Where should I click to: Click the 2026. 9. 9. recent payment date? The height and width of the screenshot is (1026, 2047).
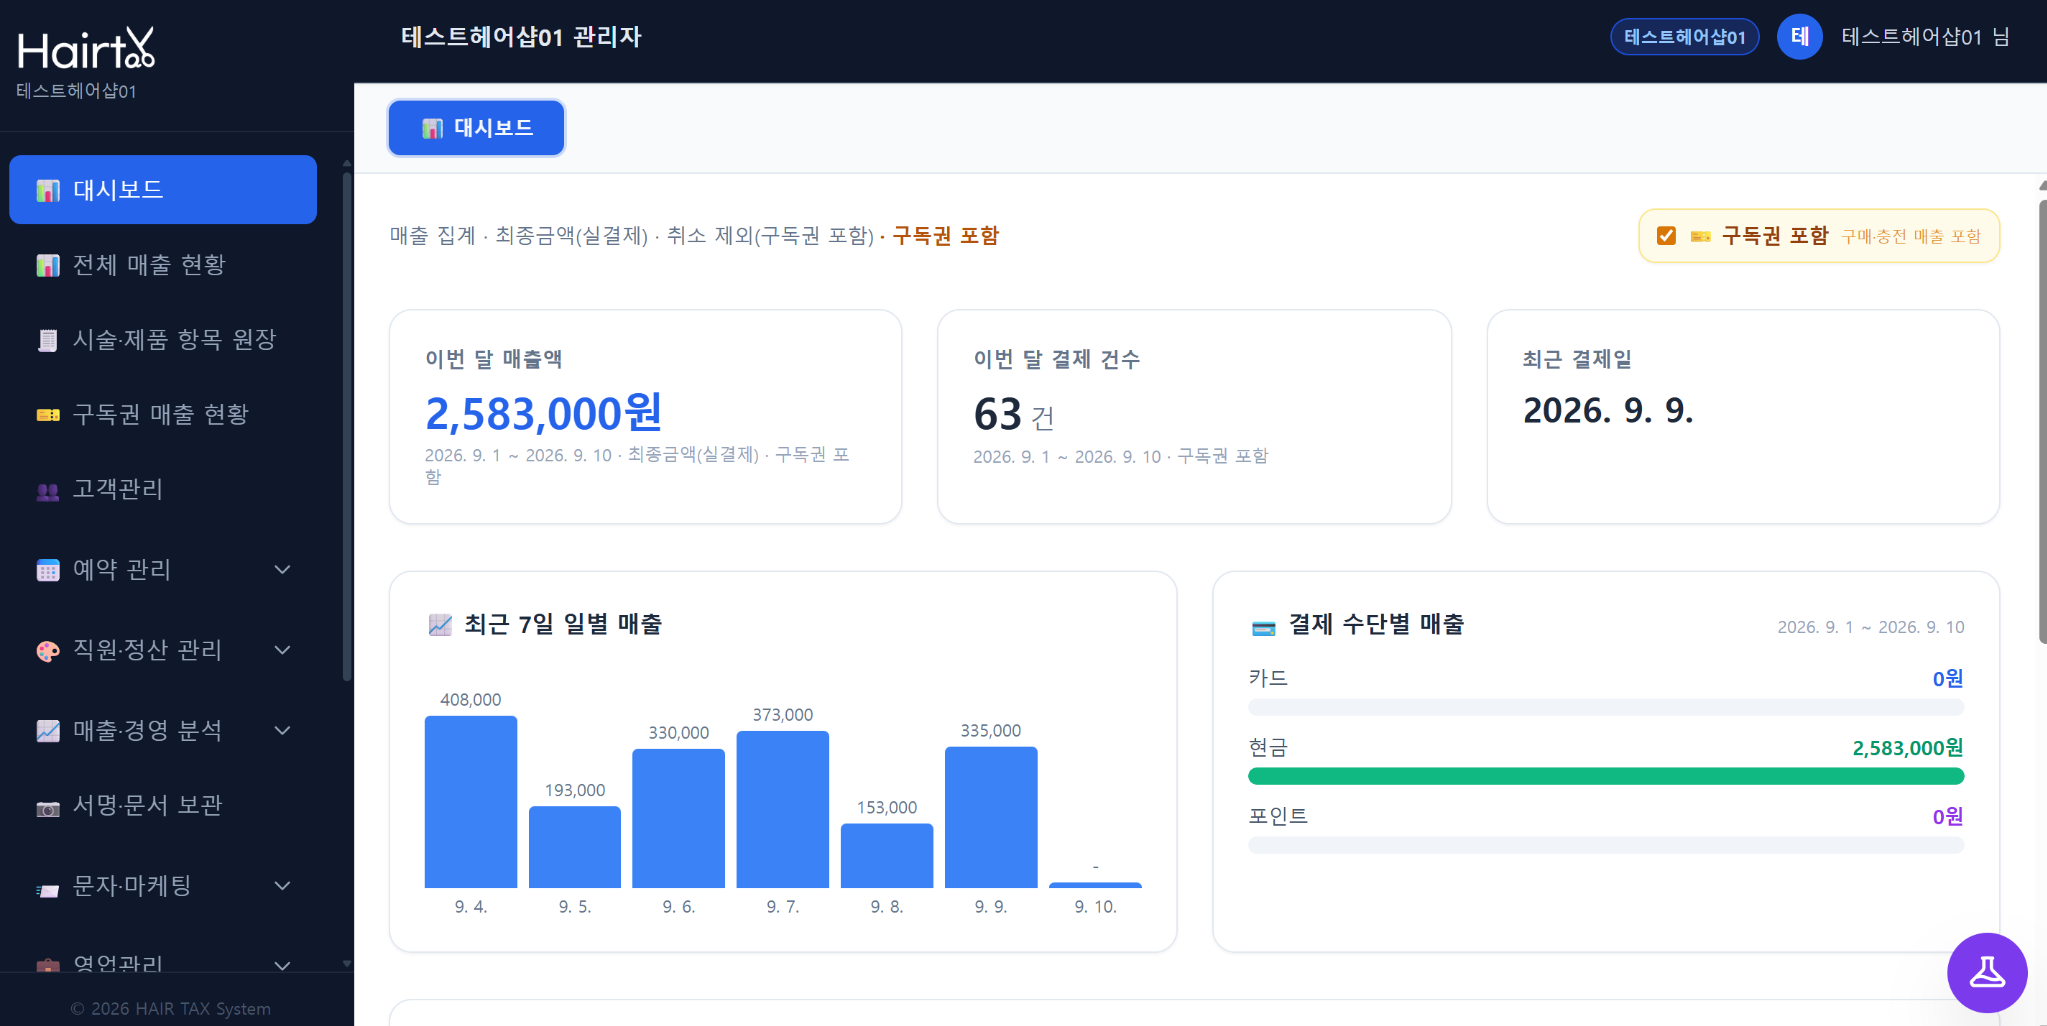coord(1607,411)
